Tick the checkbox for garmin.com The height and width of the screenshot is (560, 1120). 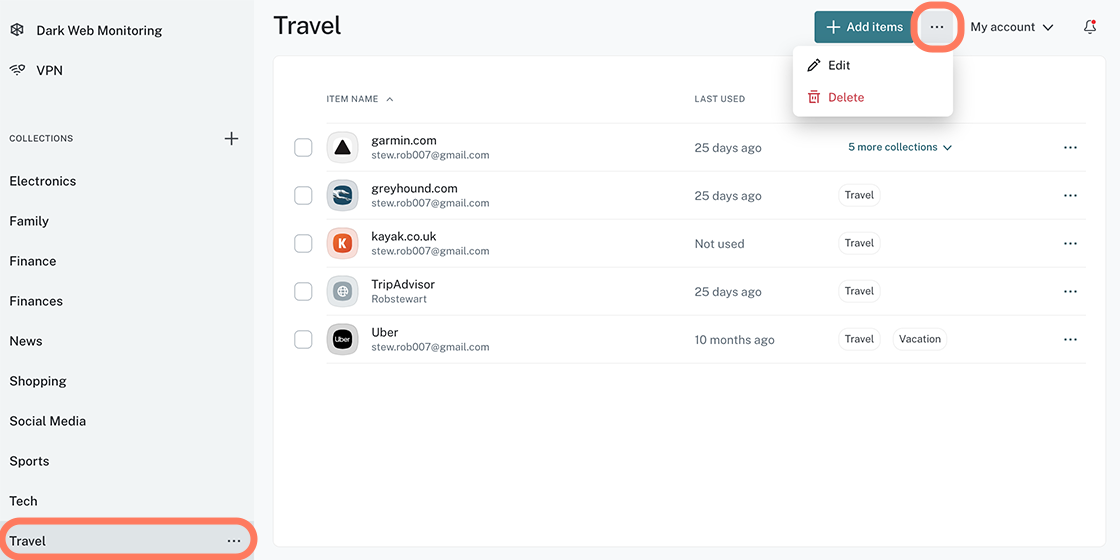coord(303,148)
